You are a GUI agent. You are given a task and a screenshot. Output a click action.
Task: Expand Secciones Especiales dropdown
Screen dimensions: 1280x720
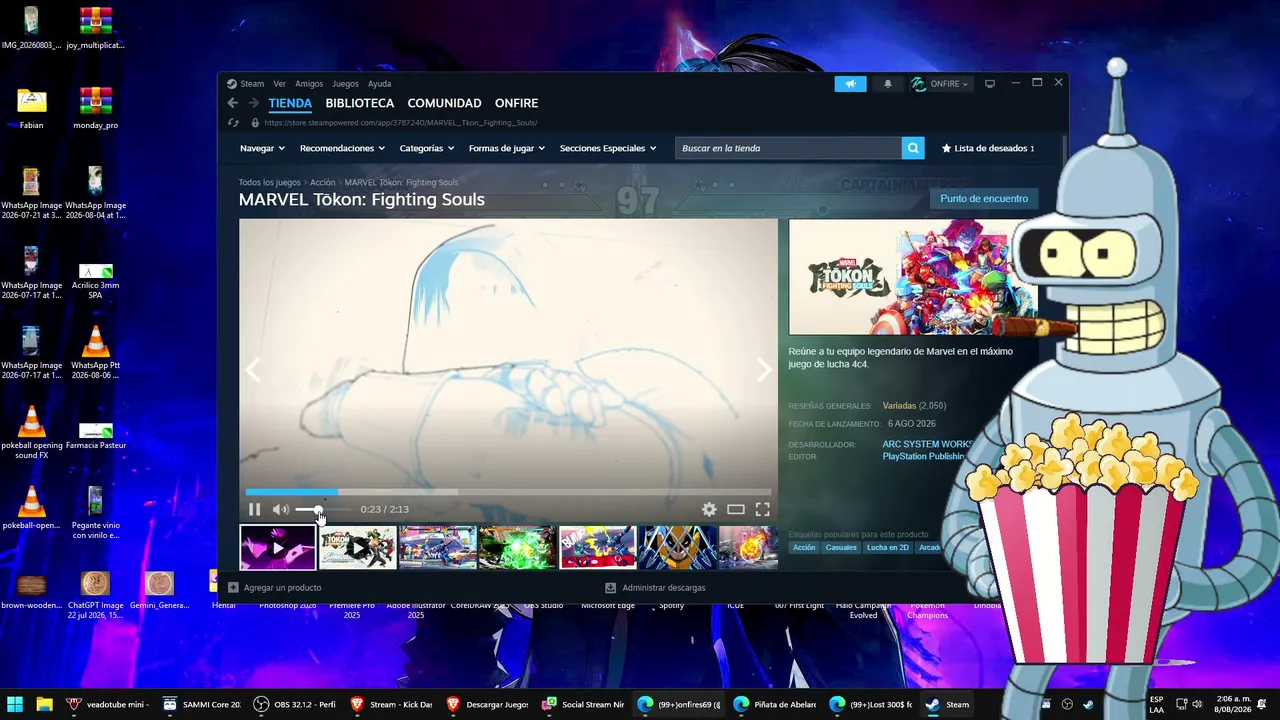[x=608, y=148]
